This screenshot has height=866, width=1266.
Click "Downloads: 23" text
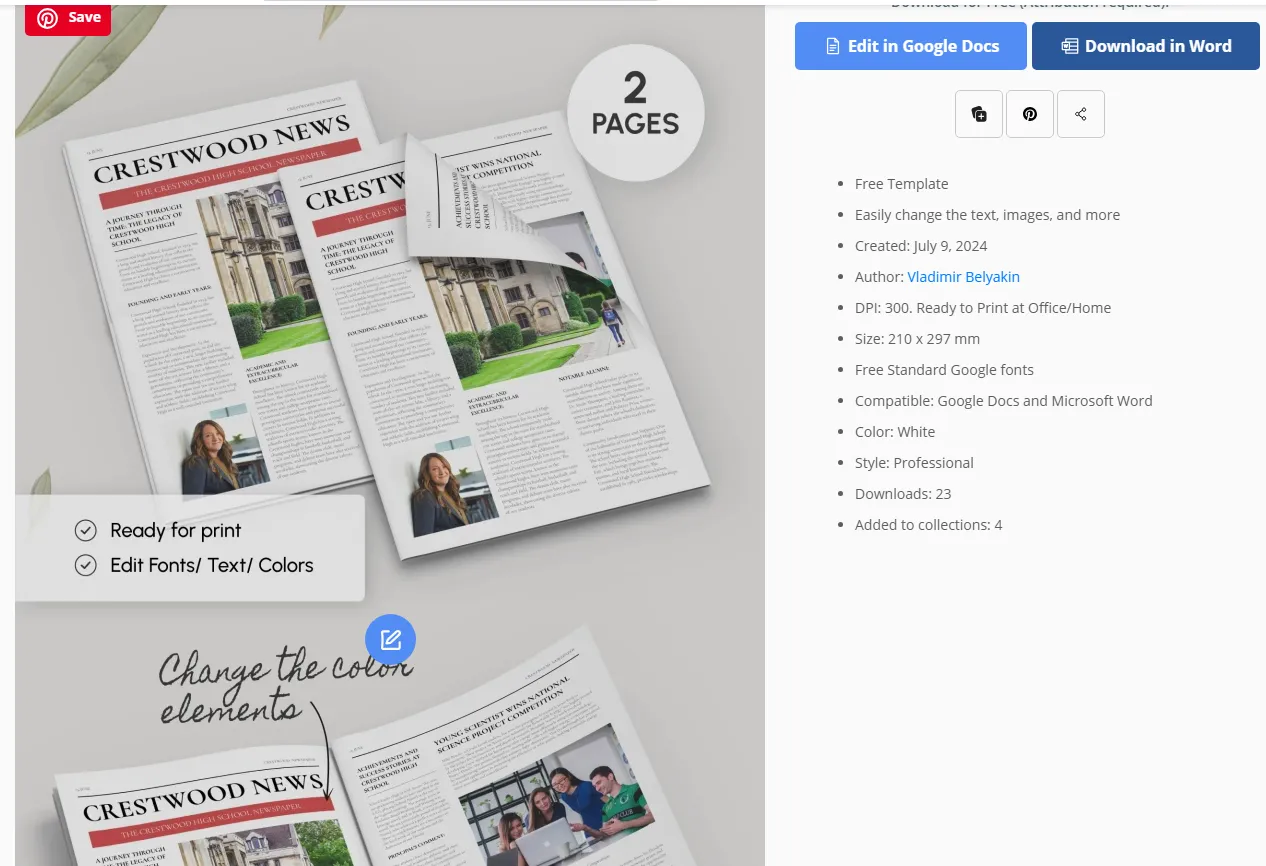(x=903, y=494)
